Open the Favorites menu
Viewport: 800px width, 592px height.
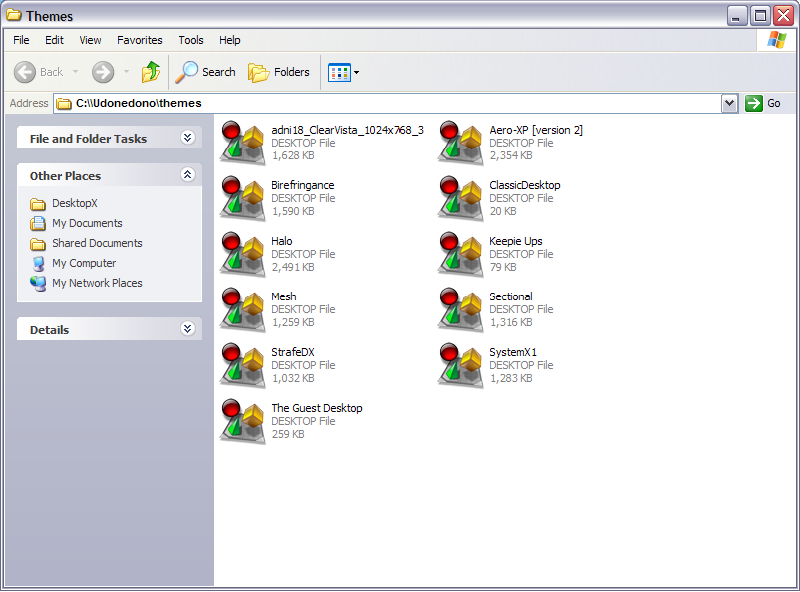[139, 40]
